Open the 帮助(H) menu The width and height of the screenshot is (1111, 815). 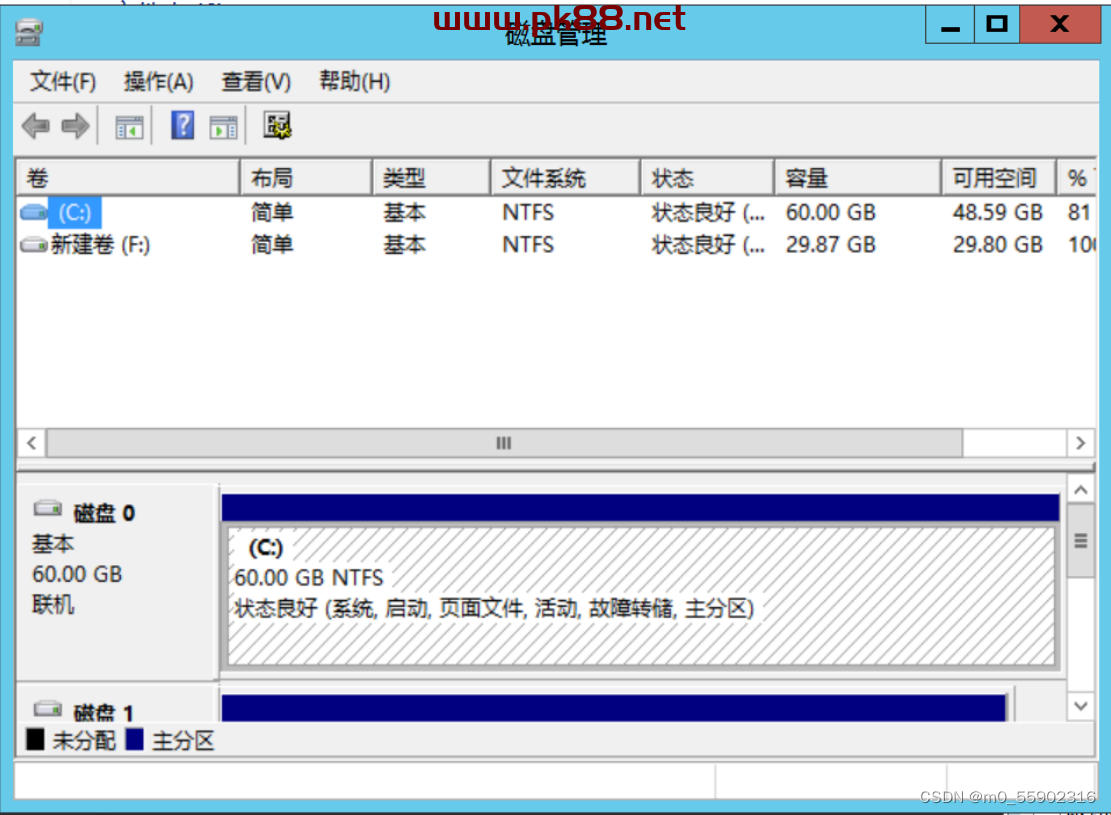pos(354,82)
